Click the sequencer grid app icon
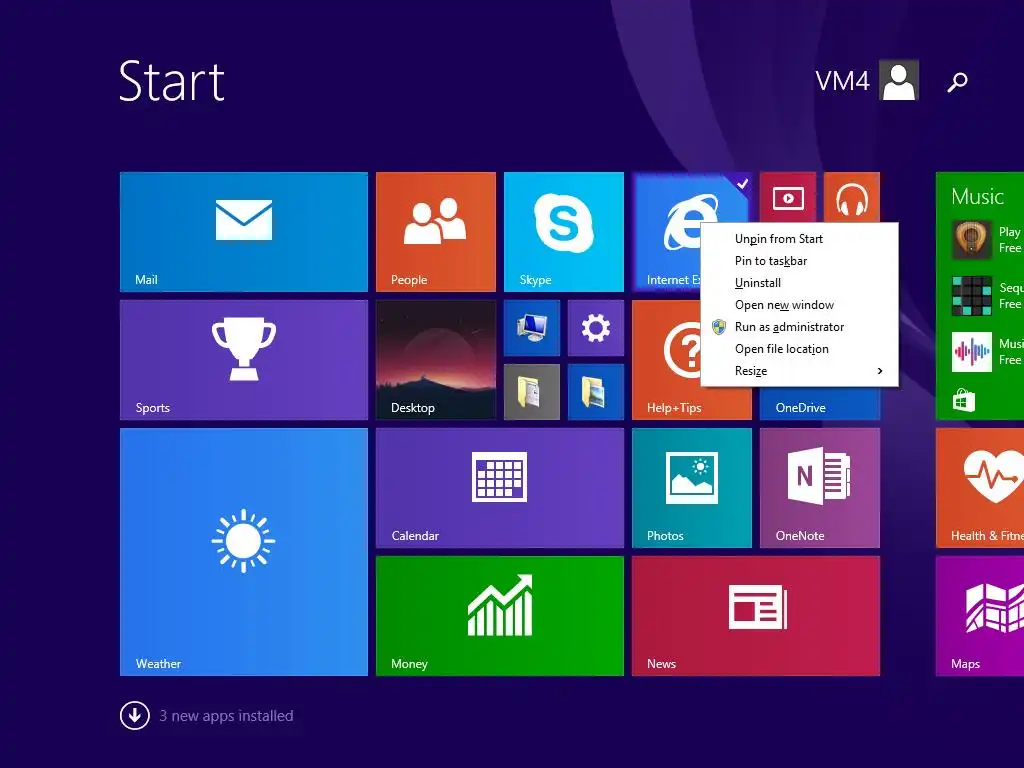The image size is (1024, 768). (972, 296)
